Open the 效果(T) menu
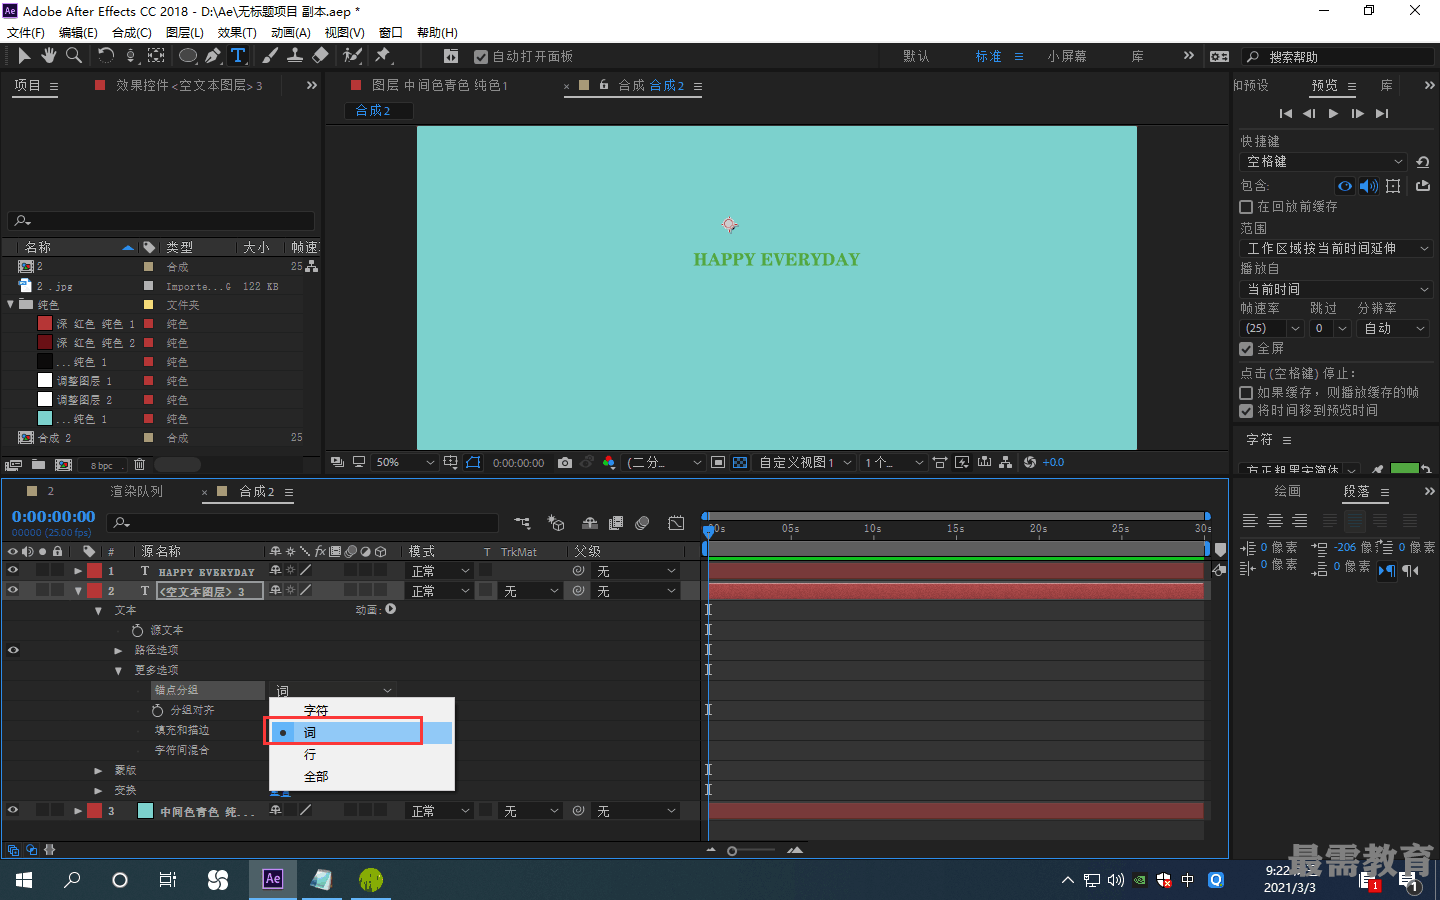 click(x=237, y=33)
